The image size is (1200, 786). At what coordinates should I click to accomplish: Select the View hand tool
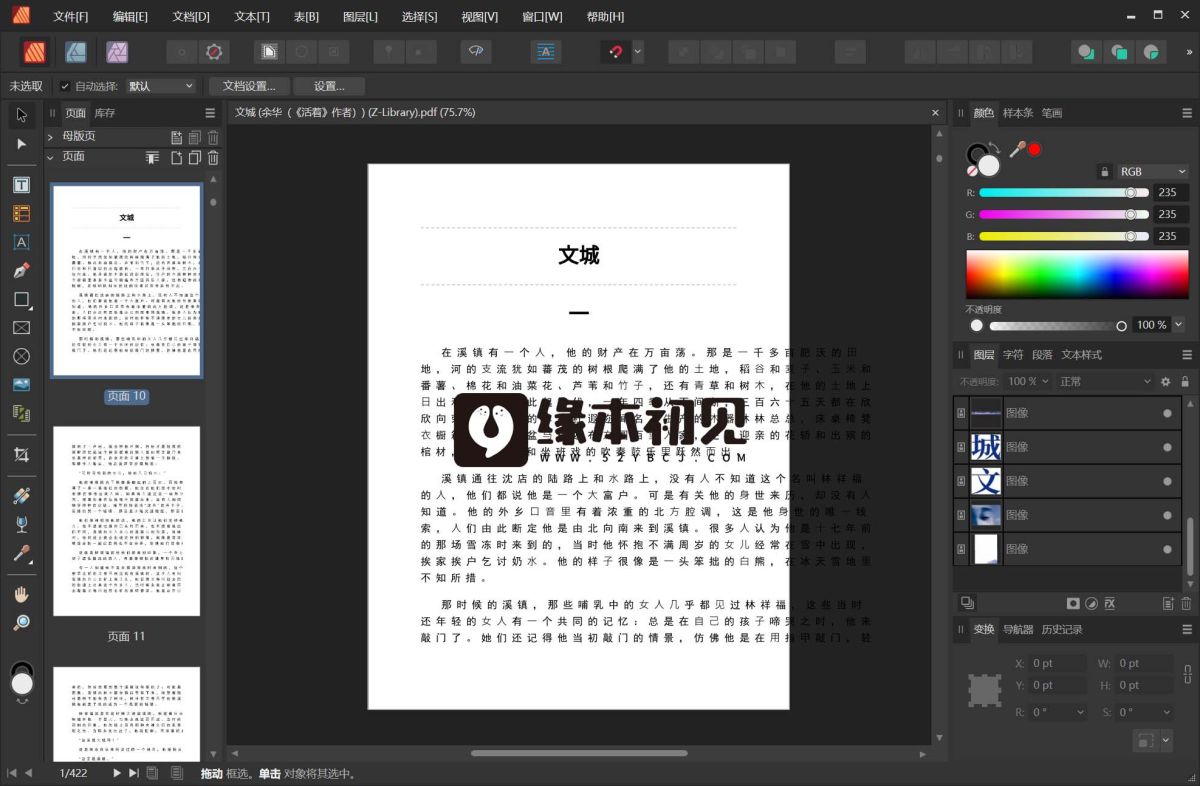22,594
